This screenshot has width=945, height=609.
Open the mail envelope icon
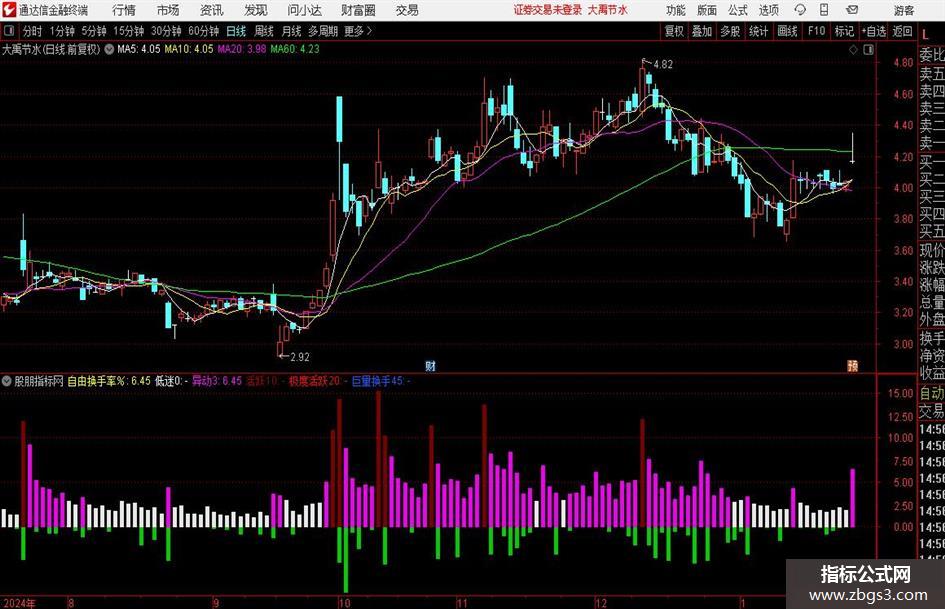tap(852, 10)
